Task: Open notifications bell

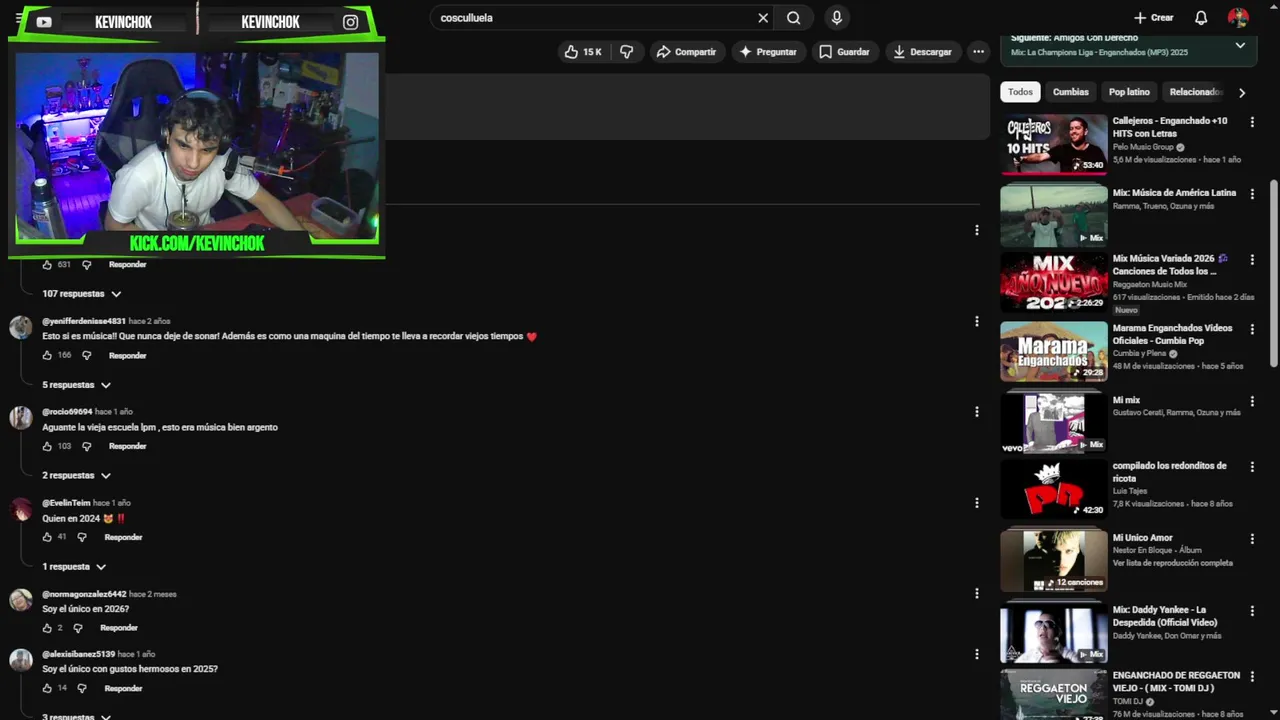Action: pos(1201,18)
